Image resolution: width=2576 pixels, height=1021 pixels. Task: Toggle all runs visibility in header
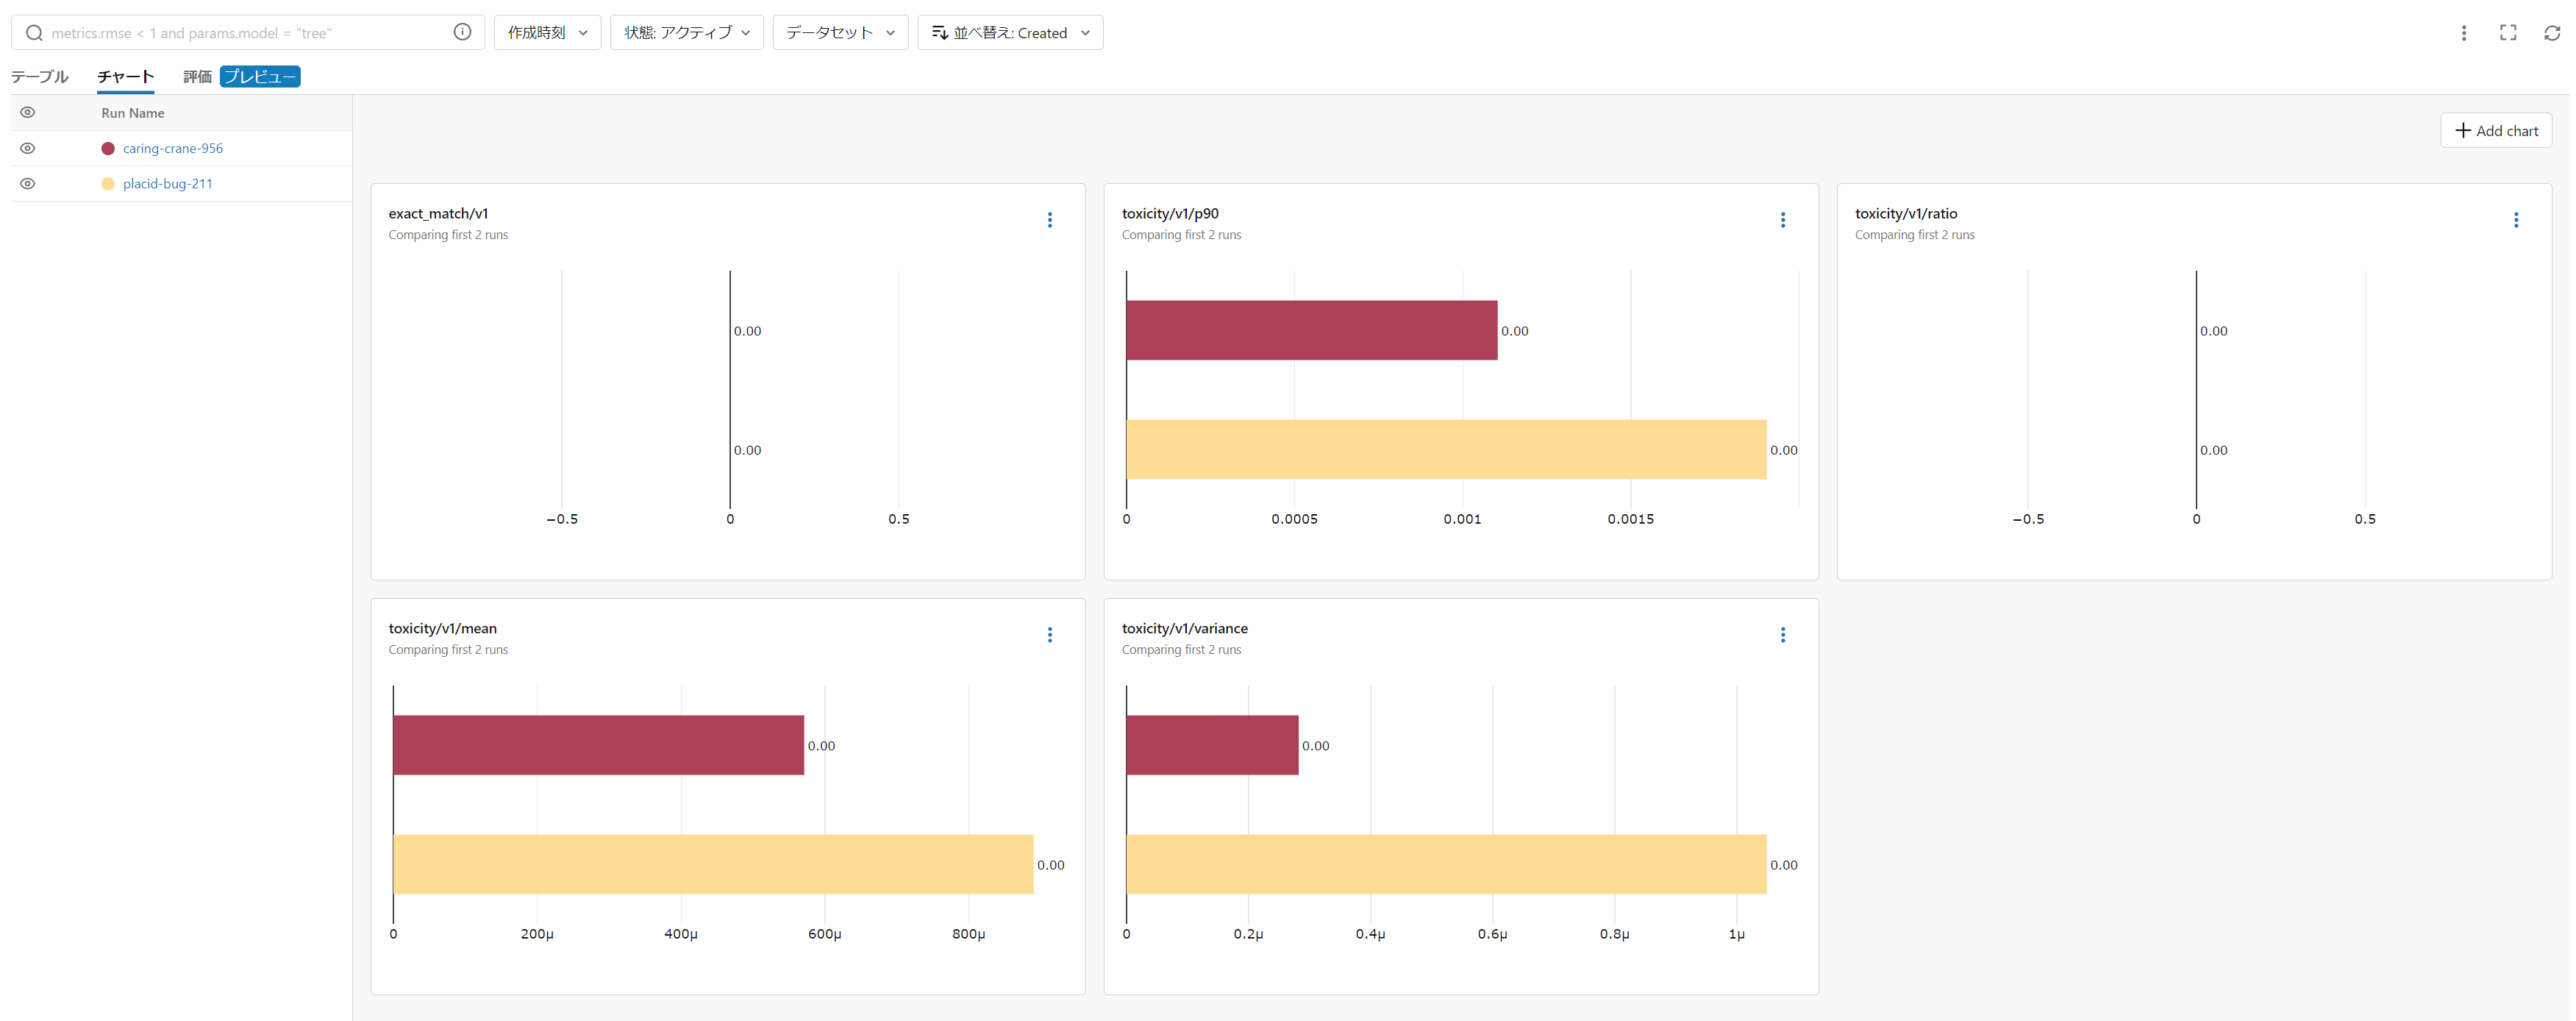point(28,113)
